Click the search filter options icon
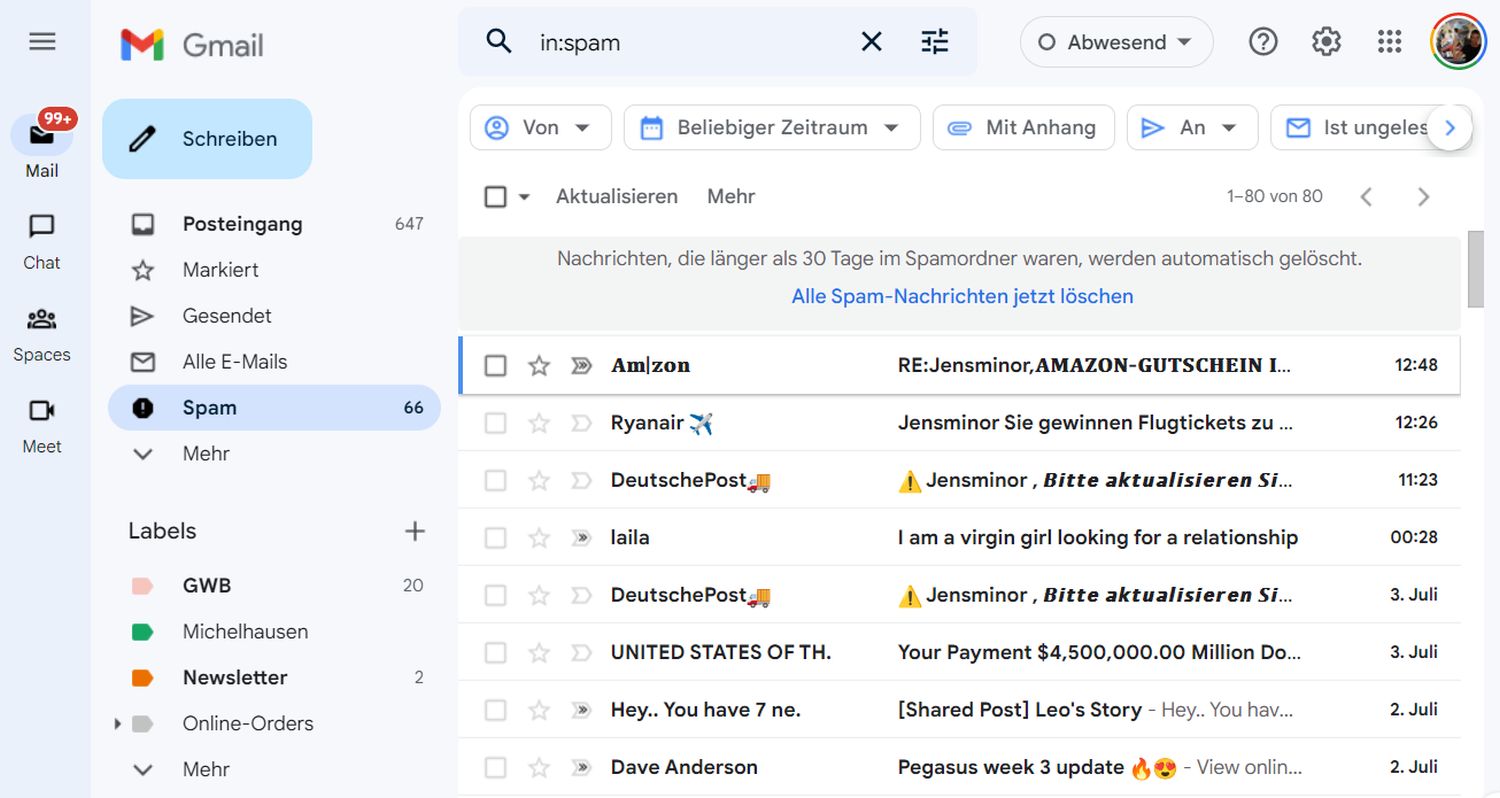The image size is (1500, 798). pos(934,42)
